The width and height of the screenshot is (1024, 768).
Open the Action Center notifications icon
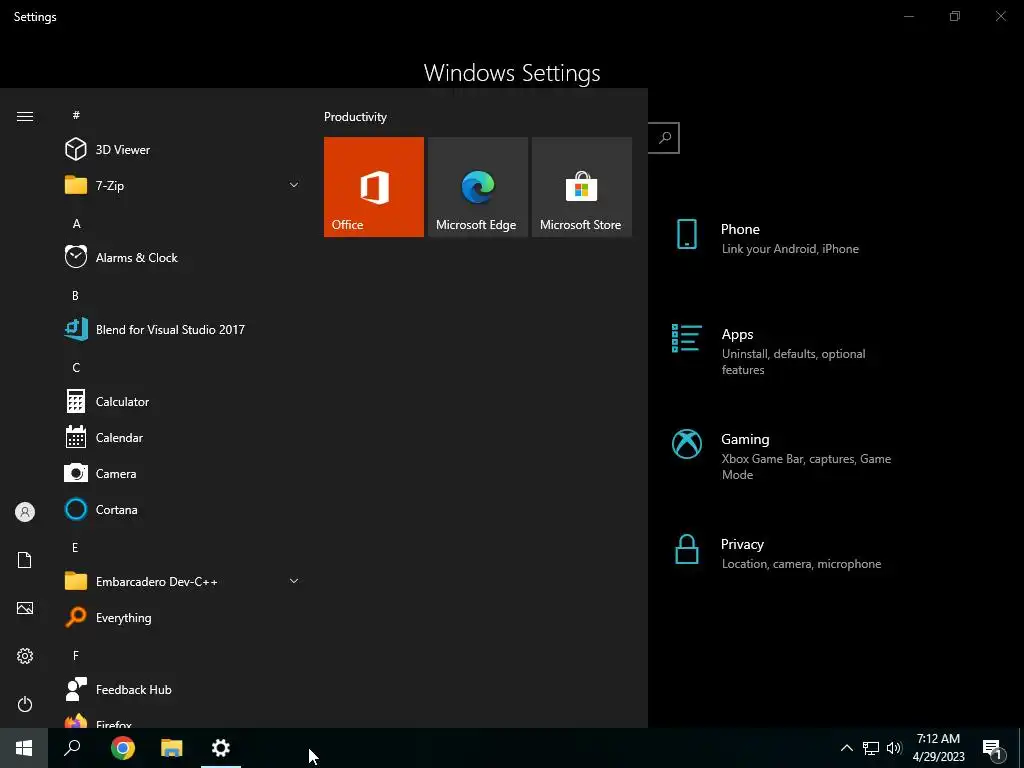coord(993,749)
